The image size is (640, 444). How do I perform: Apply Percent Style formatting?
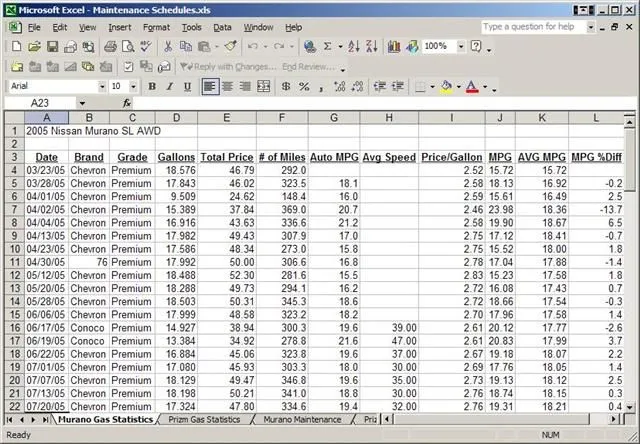(304, 87)
